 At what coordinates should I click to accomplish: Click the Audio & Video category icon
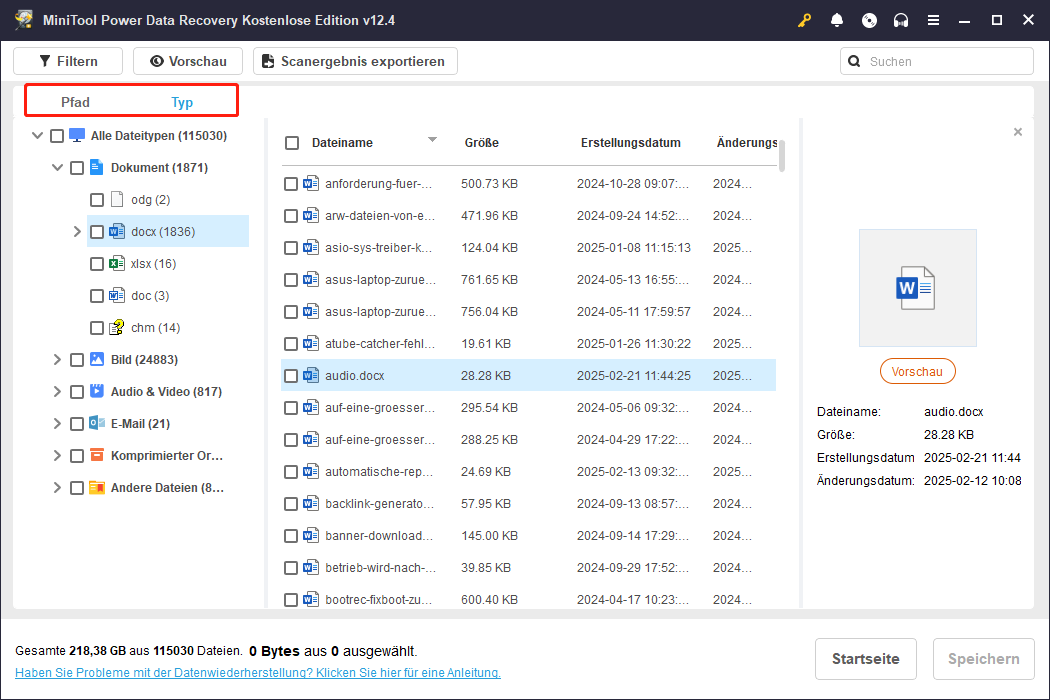coord(97,391)
